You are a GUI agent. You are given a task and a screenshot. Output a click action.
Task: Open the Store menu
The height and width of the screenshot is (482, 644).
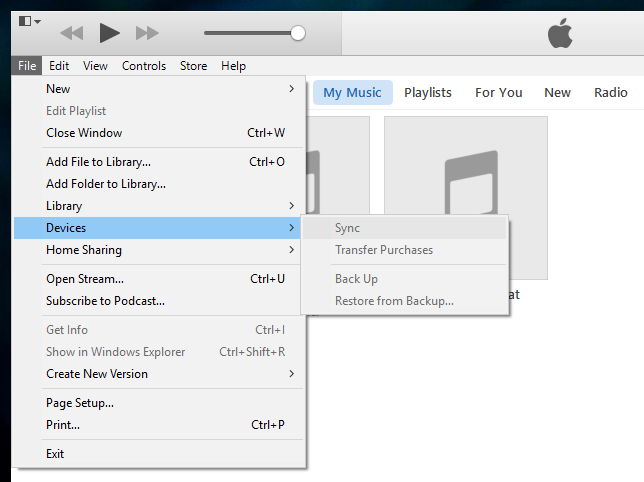(x=193, y=66)
